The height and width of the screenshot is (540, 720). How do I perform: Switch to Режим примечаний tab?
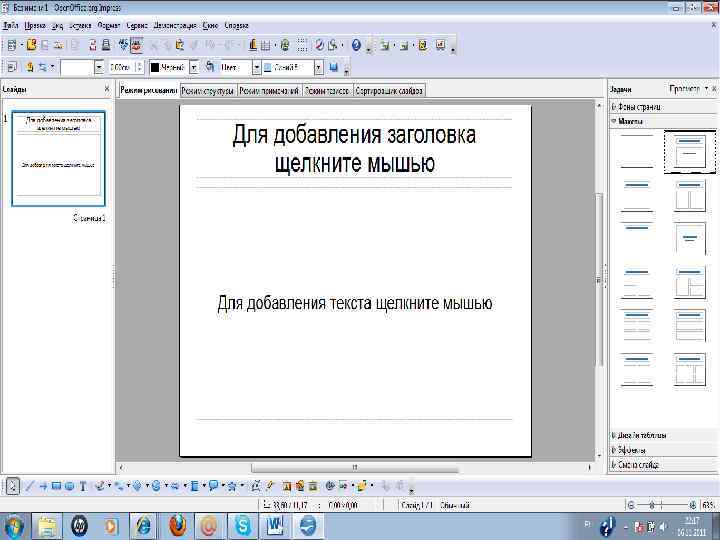pyautogui.click(x=269, y=90)
